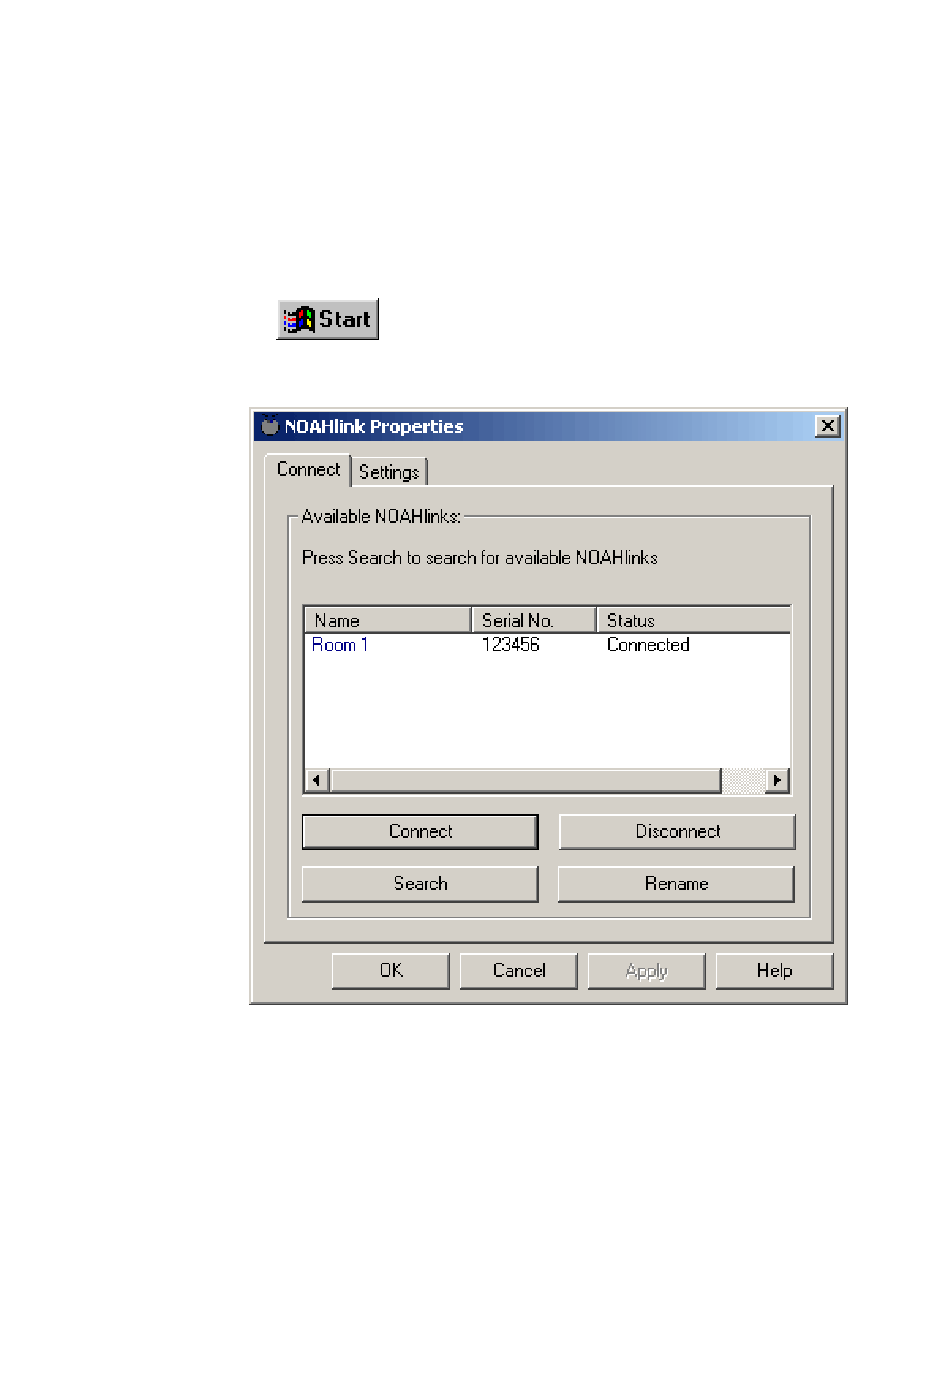Screen dimensions: 950x1391
Task: Click the Connected status cell
Action: pyautogui.click(x=648, y=645)
